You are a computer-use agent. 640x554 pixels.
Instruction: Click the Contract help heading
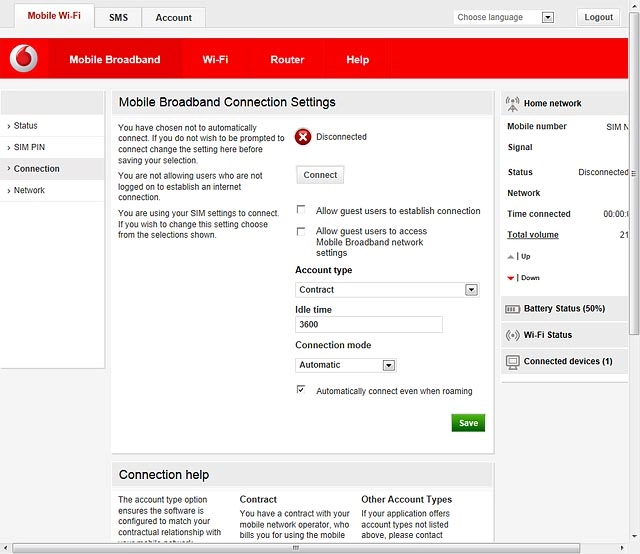(x=258, y=499)
